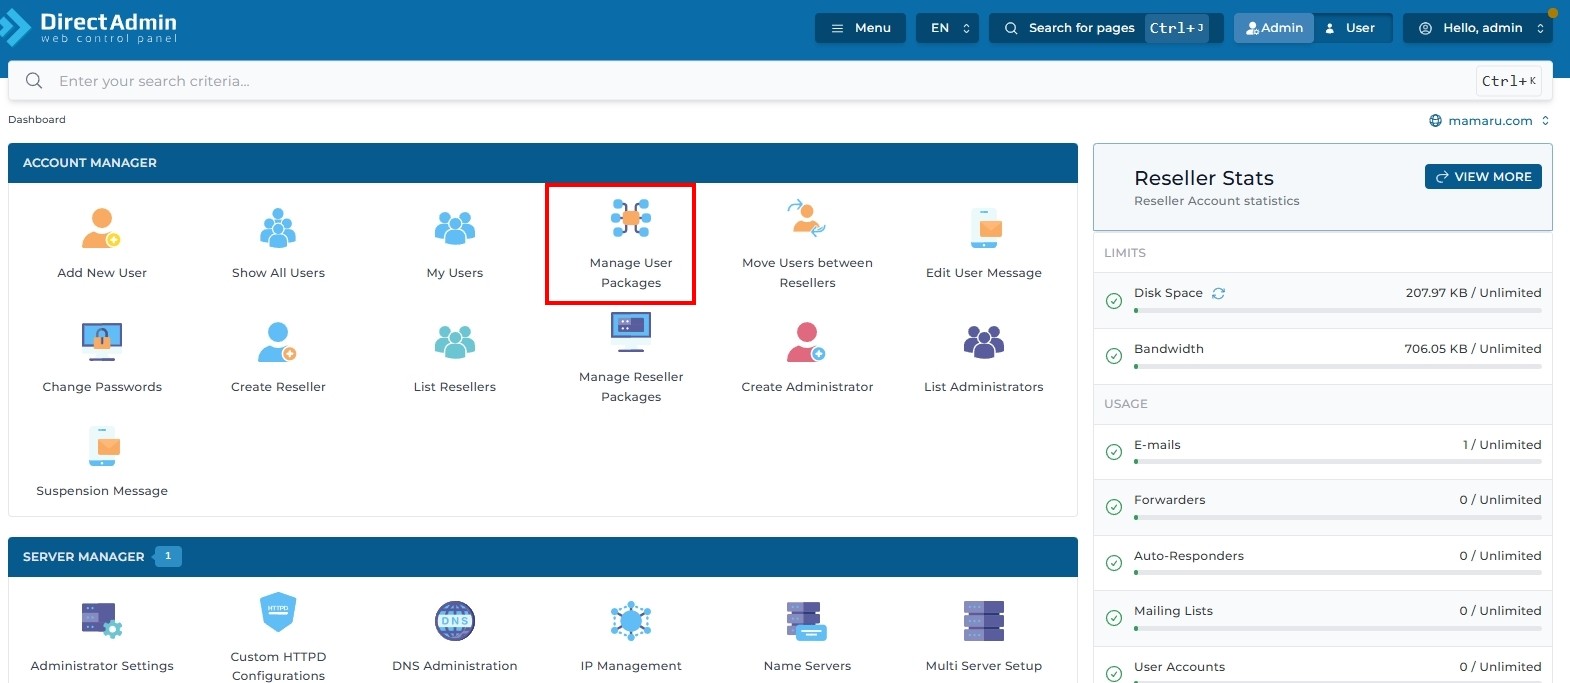Launch DNS Administration

coord(454,622)
